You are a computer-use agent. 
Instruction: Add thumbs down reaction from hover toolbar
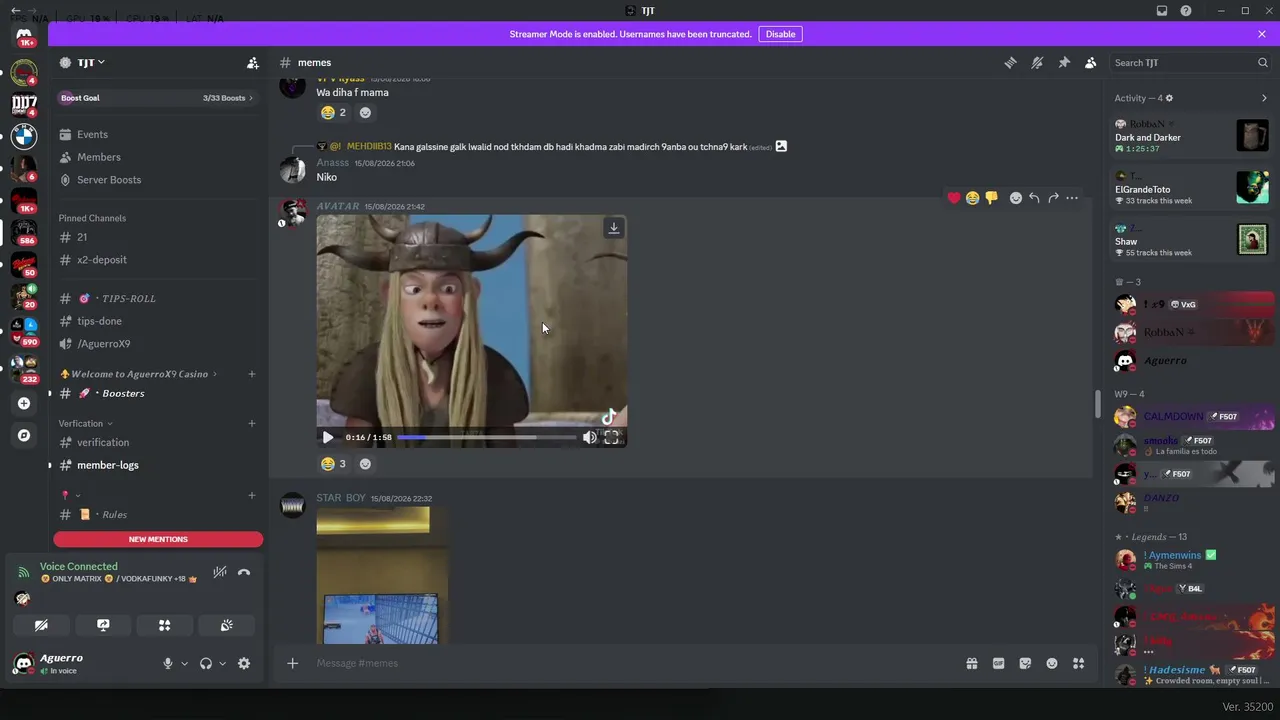[991, 198]
